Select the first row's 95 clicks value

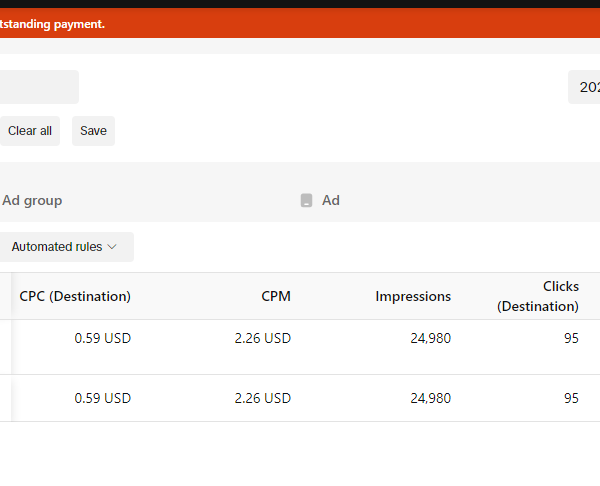571,338
